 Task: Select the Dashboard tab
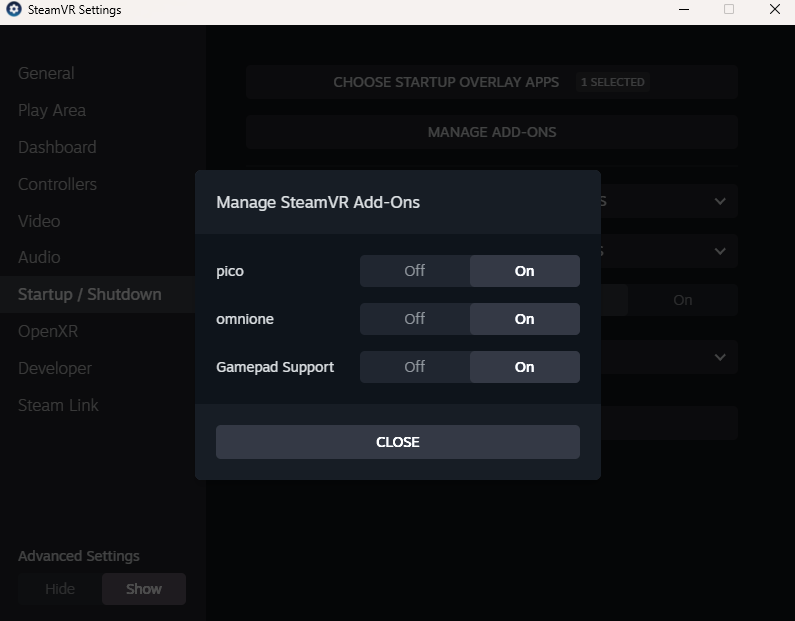57,147
